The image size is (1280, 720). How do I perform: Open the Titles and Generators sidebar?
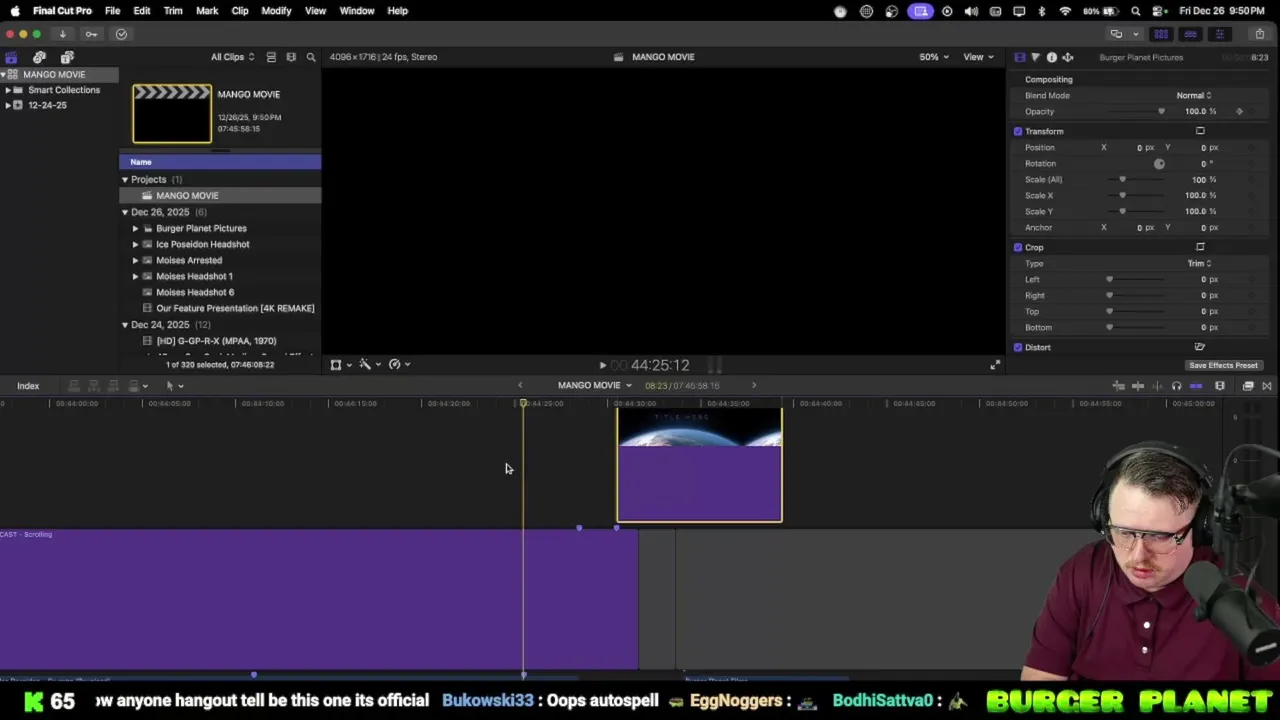(67, 57)
